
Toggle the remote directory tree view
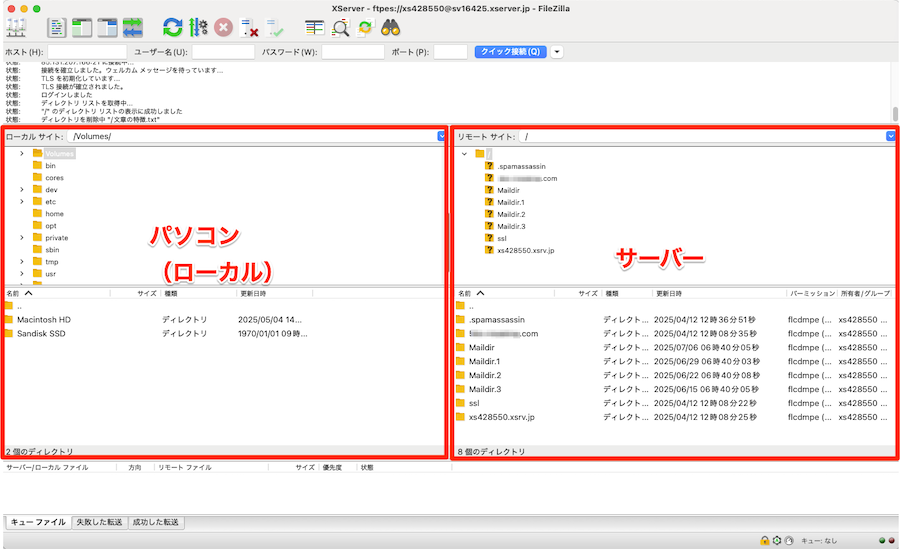click(107, 28)
